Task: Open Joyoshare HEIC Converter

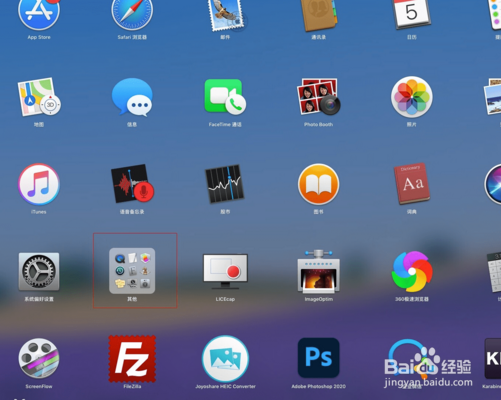Action: 225,359
